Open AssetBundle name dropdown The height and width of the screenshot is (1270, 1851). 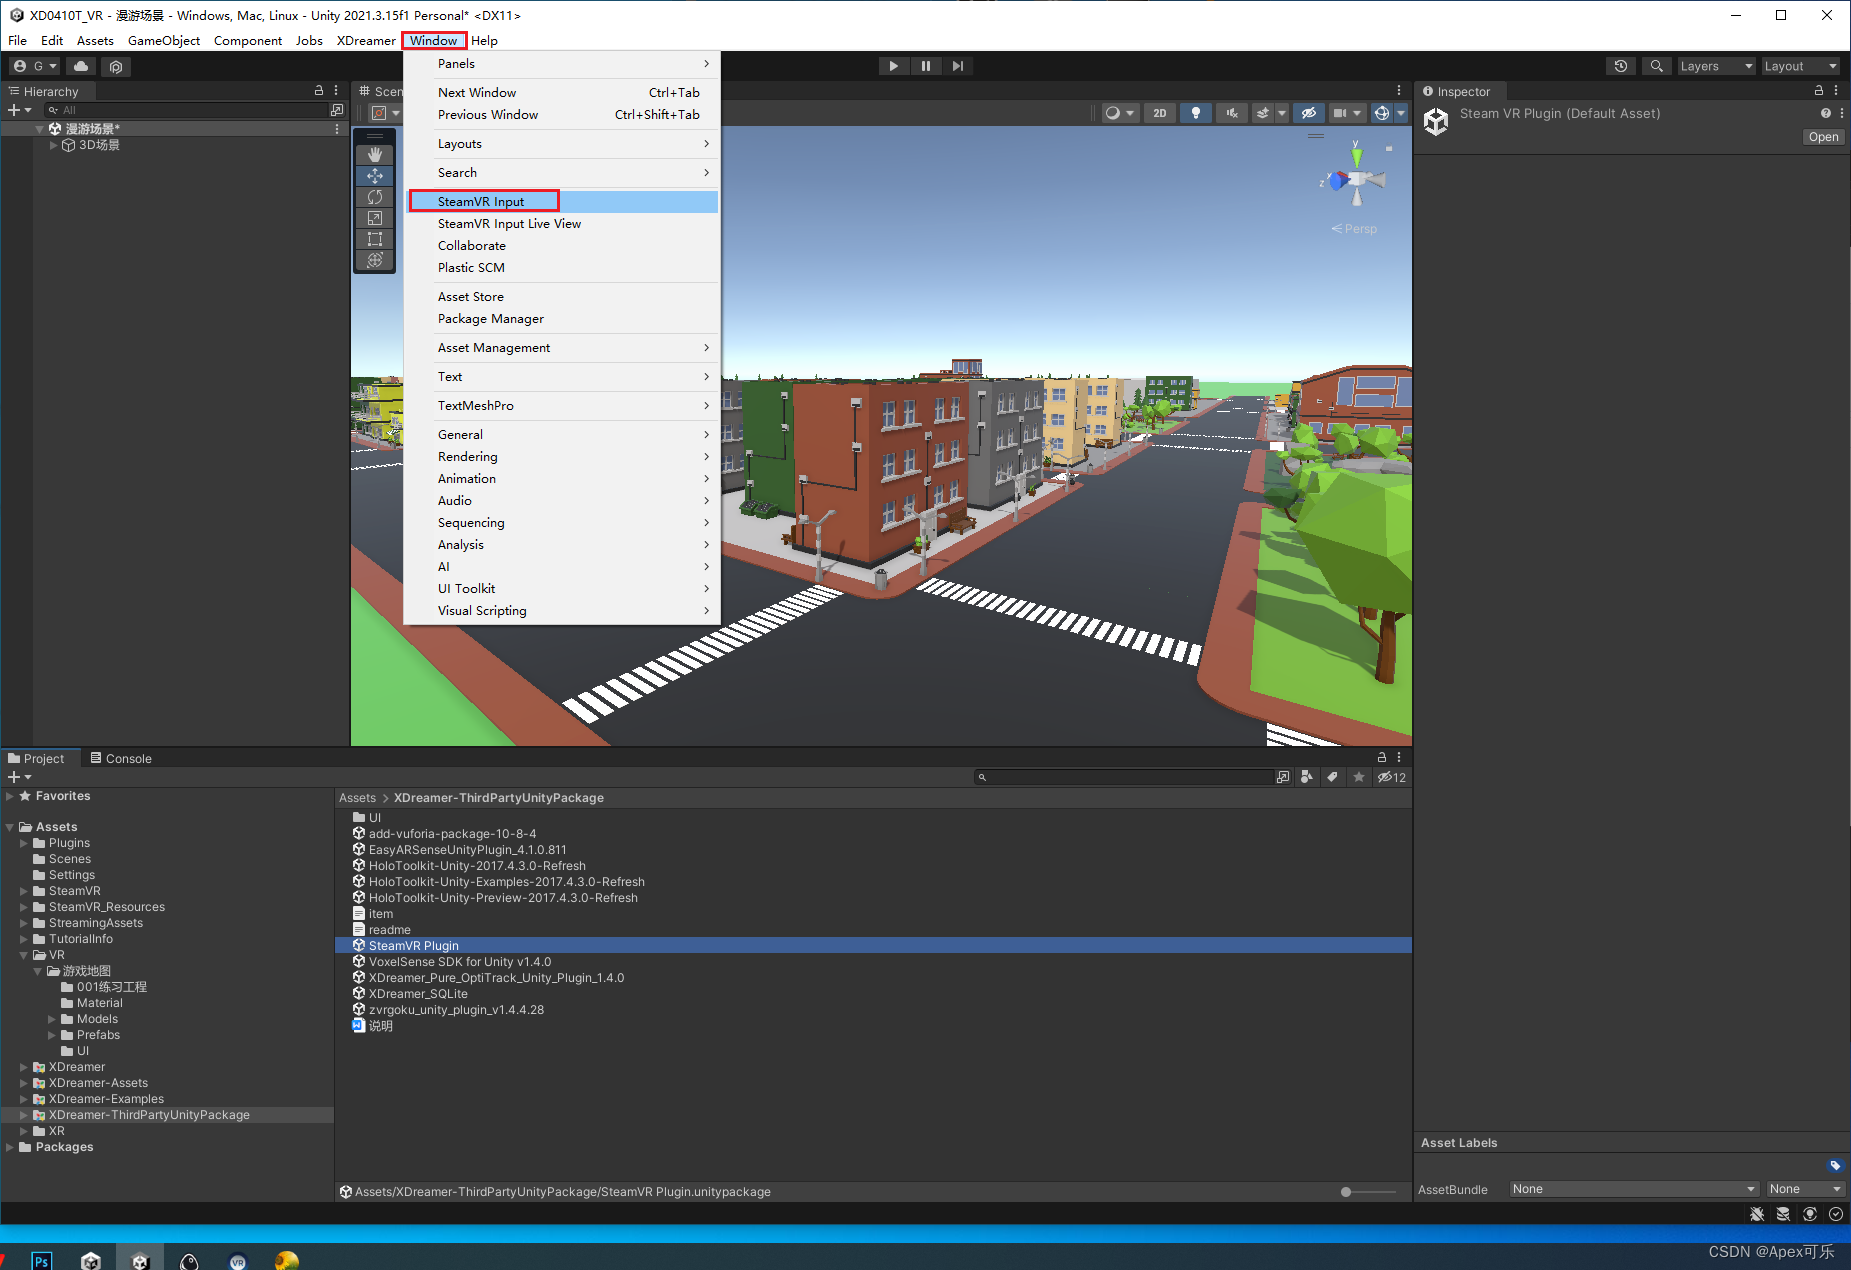click(1634, 1189)
